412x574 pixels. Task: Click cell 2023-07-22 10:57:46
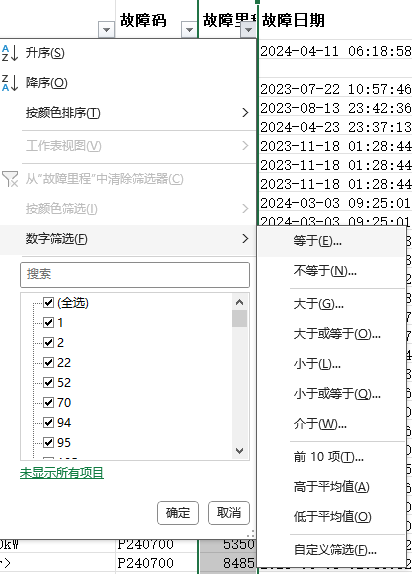(x=336, y=89)
